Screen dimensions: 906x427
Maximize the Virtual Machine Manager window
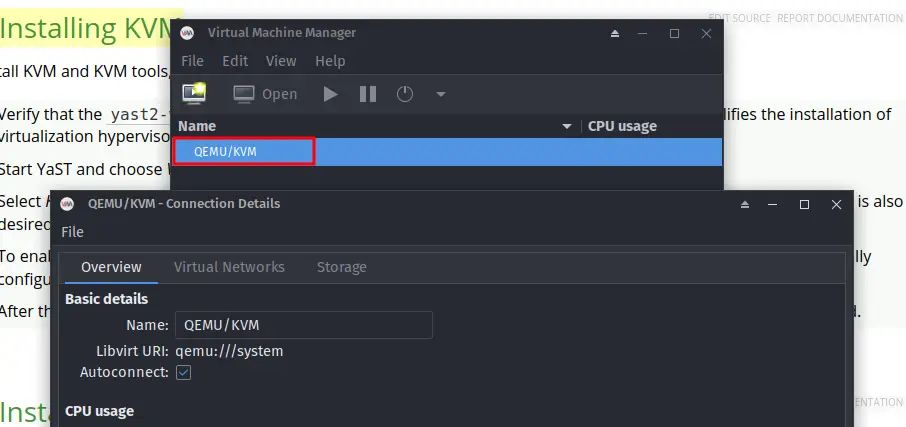pyautogui.click(x=674, y=34)
